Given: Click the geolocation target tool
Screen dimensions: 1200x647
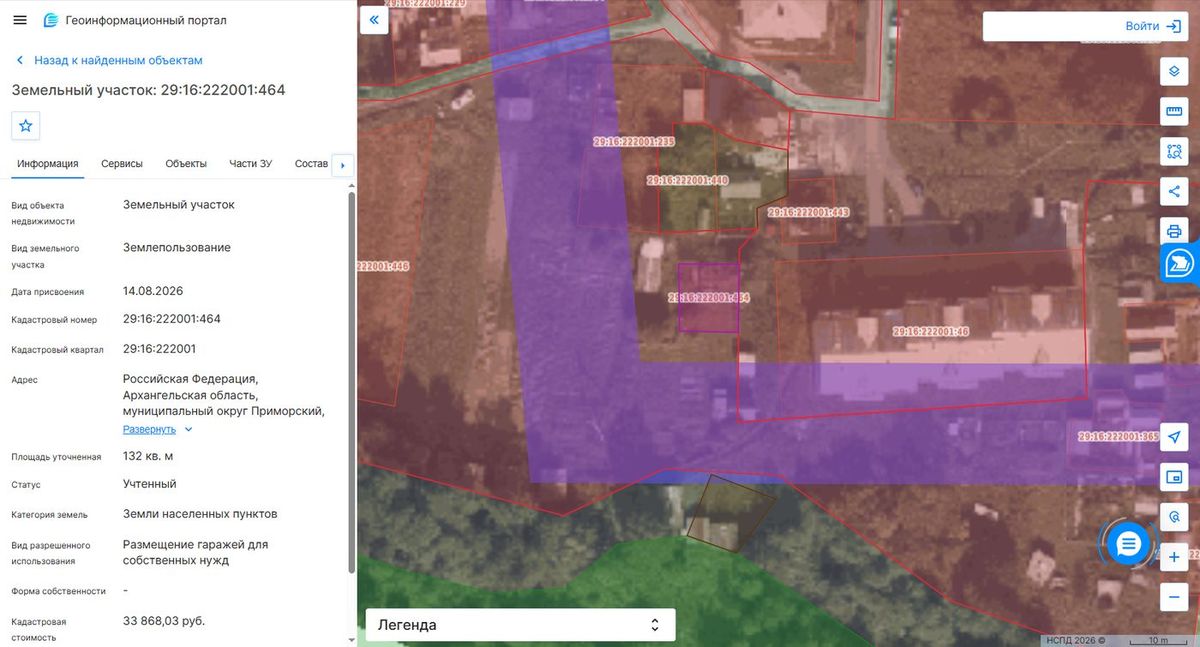Looking at the screenshot, I should click(1174, 516).
